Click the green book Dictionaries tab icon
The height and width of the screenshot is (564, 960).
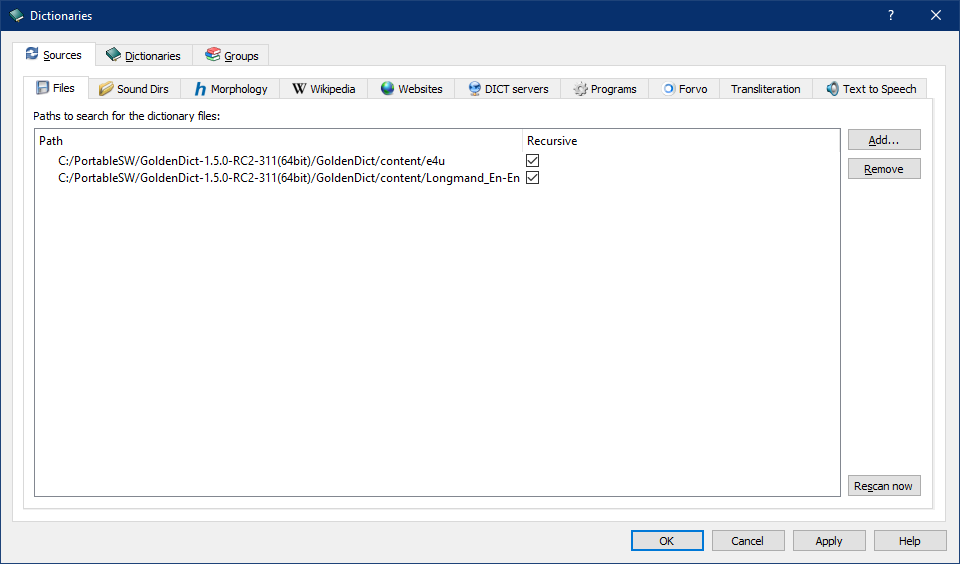113,55
